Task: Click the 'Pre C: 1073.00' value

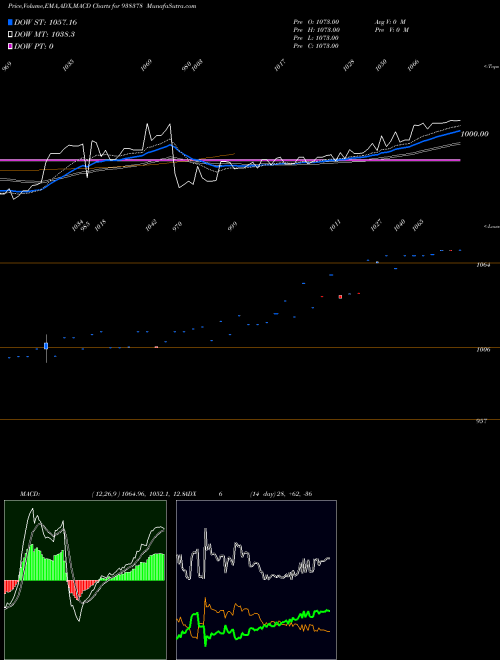Action: click(x=316, y=46)
